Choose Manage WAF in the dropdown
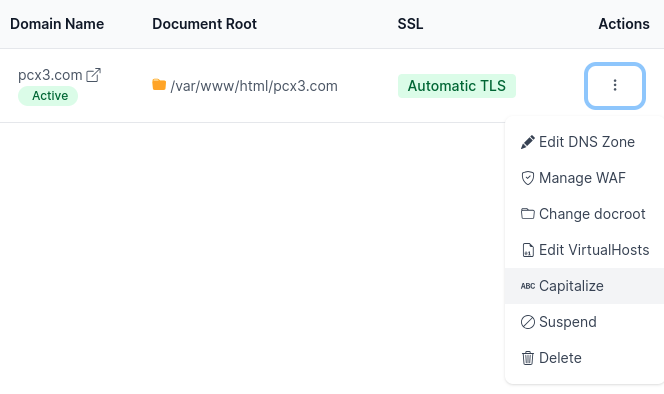The height and width of the screenshot is (394, 664). pyautogui.click(x=584, y=178)
